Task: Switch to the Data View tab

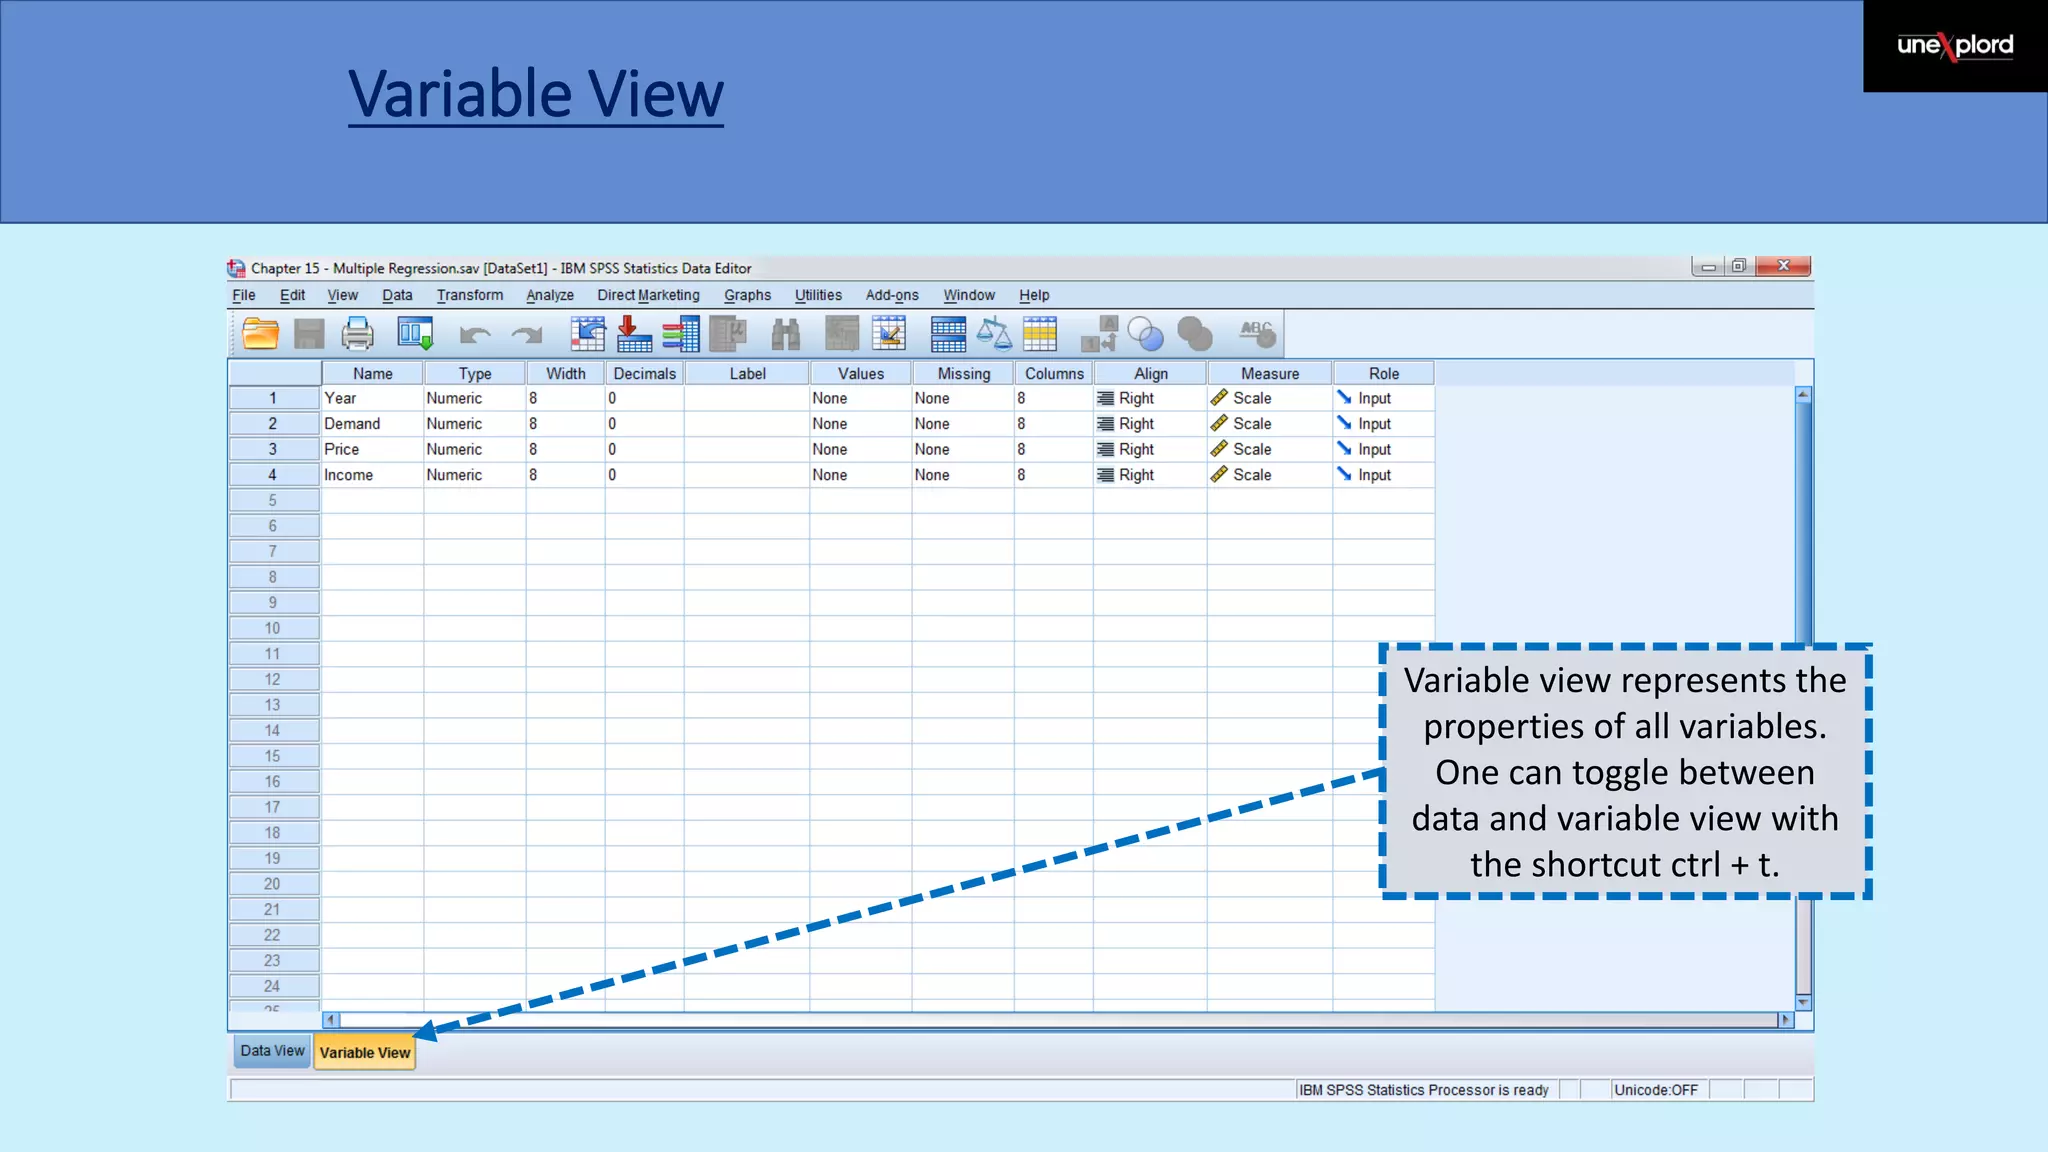Action: tap(272, 1051)
